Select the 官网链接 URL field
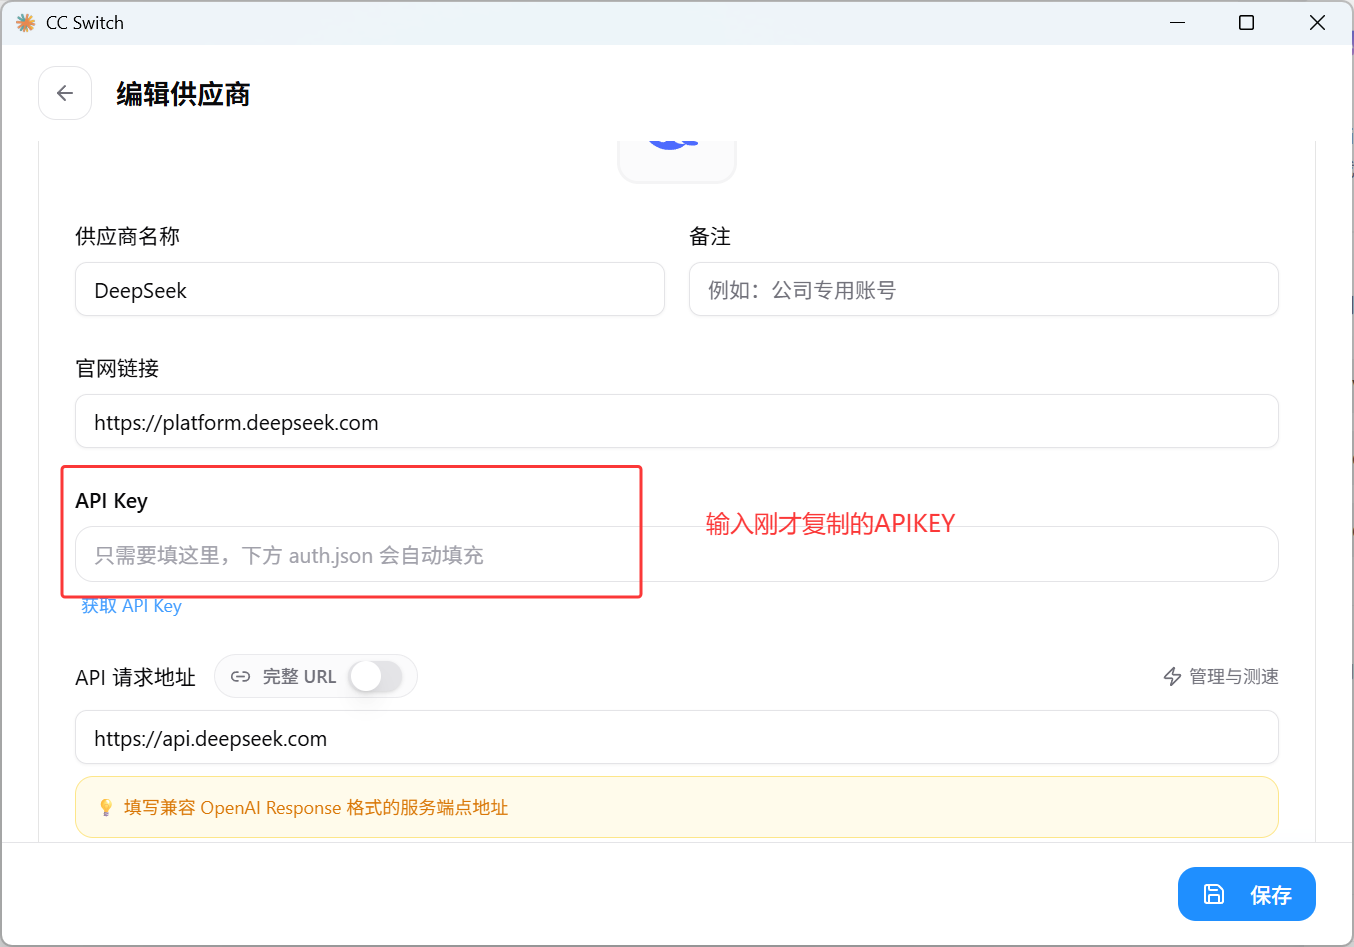 pos(677,422)
